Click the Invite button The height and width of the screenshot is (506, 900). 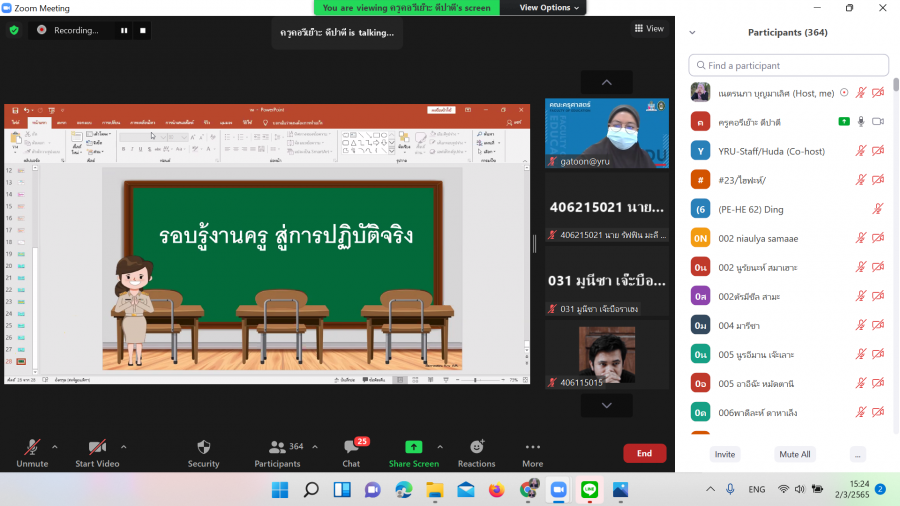coord(725,454)
